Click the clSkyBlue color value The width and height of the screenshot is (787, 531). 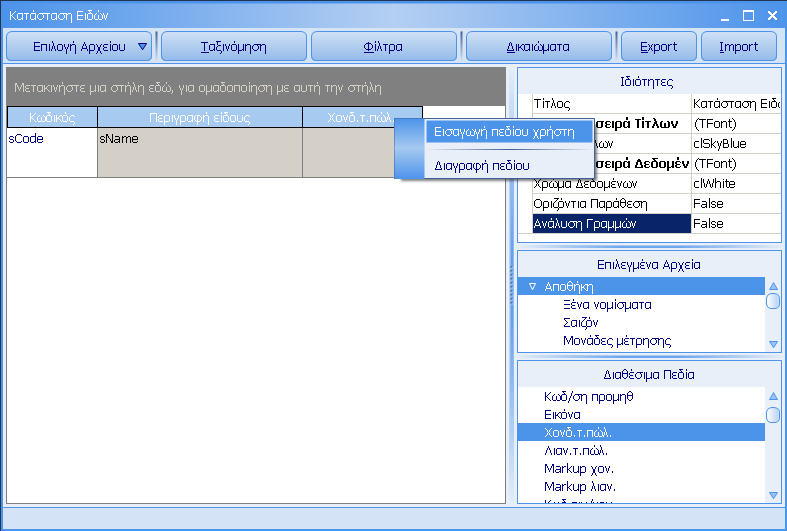click(736, 144)
